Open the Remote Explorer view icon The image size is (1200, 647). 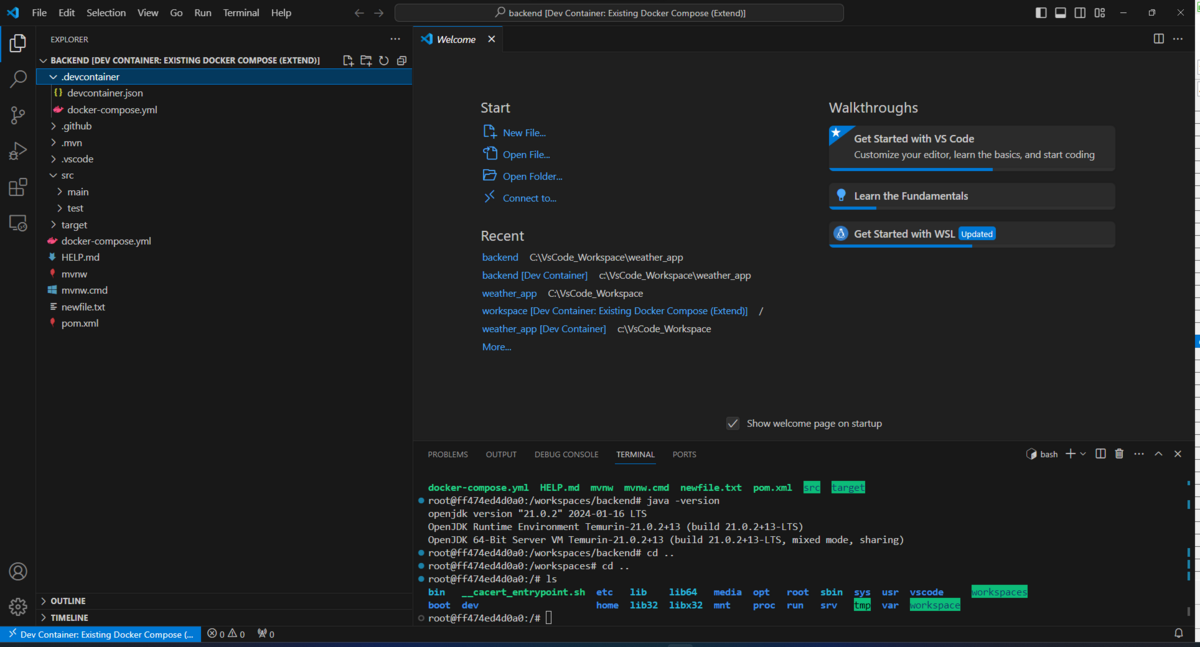[x=18, y=223]
